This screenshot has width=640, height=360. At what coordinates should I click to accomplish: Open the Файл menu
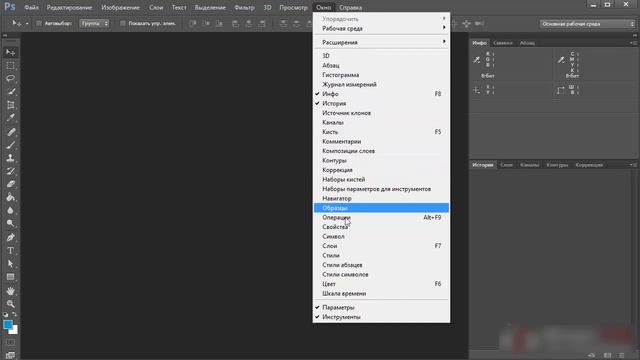[x=31, y=7]
